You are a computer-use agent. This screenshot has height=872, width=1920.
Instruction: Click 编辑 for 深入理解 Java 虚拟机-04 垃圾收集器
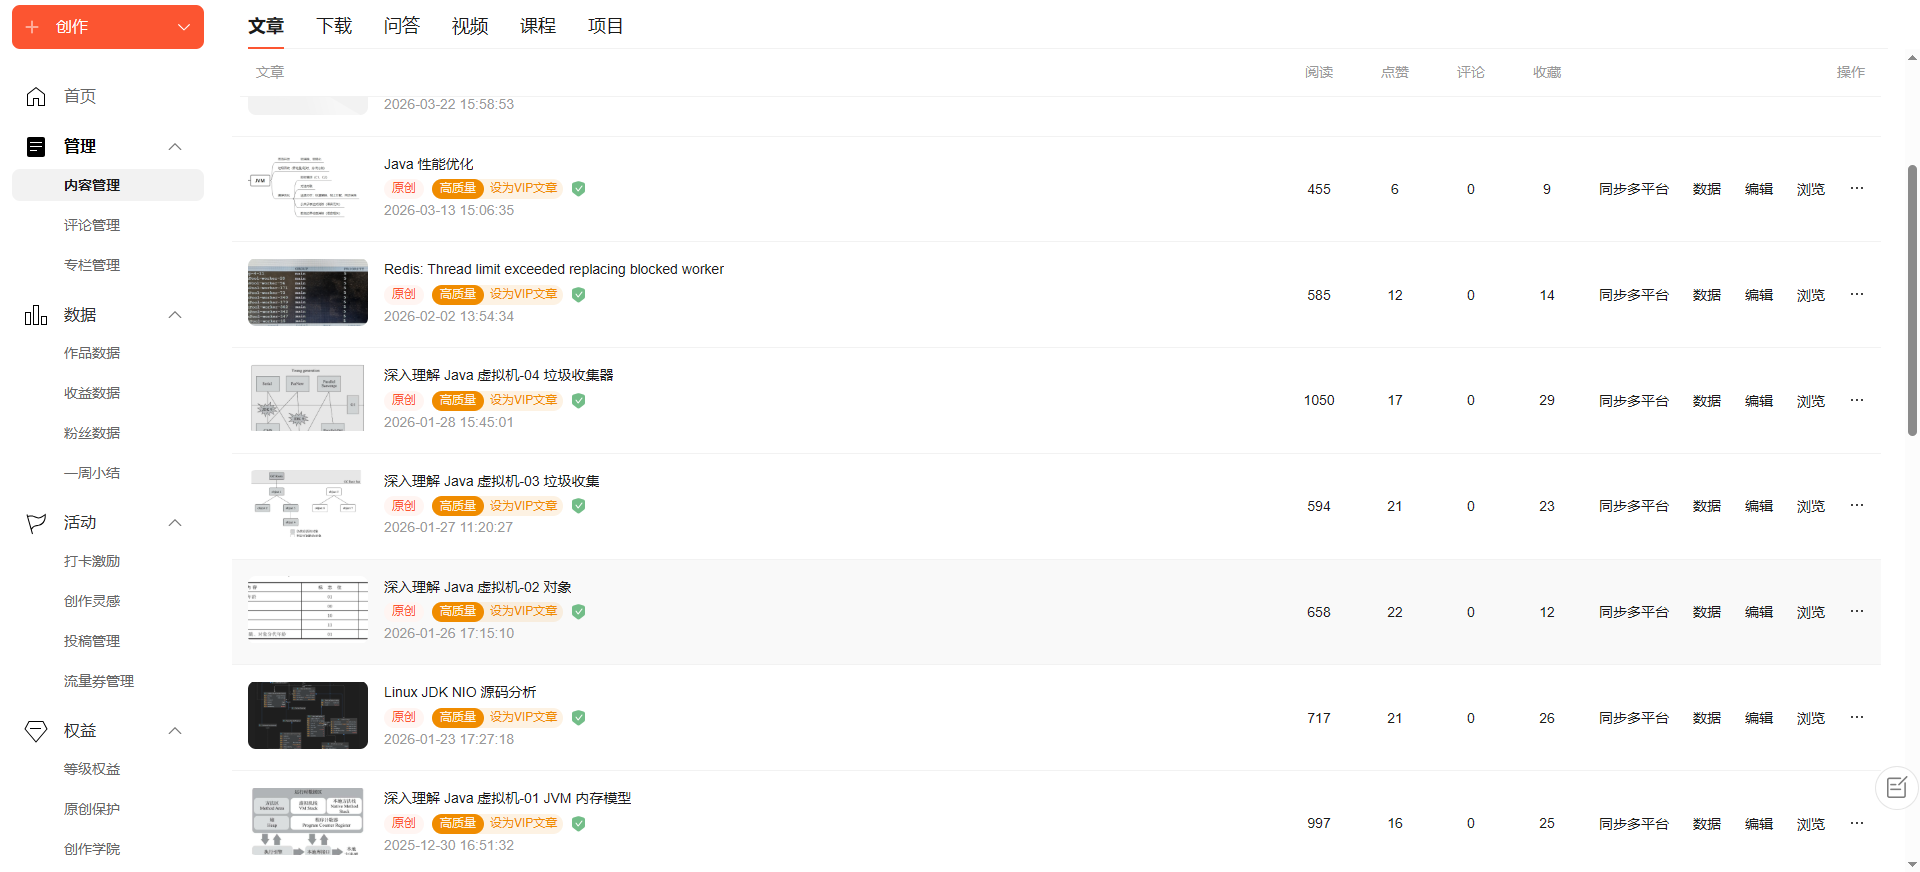[x=1758, y=401]
